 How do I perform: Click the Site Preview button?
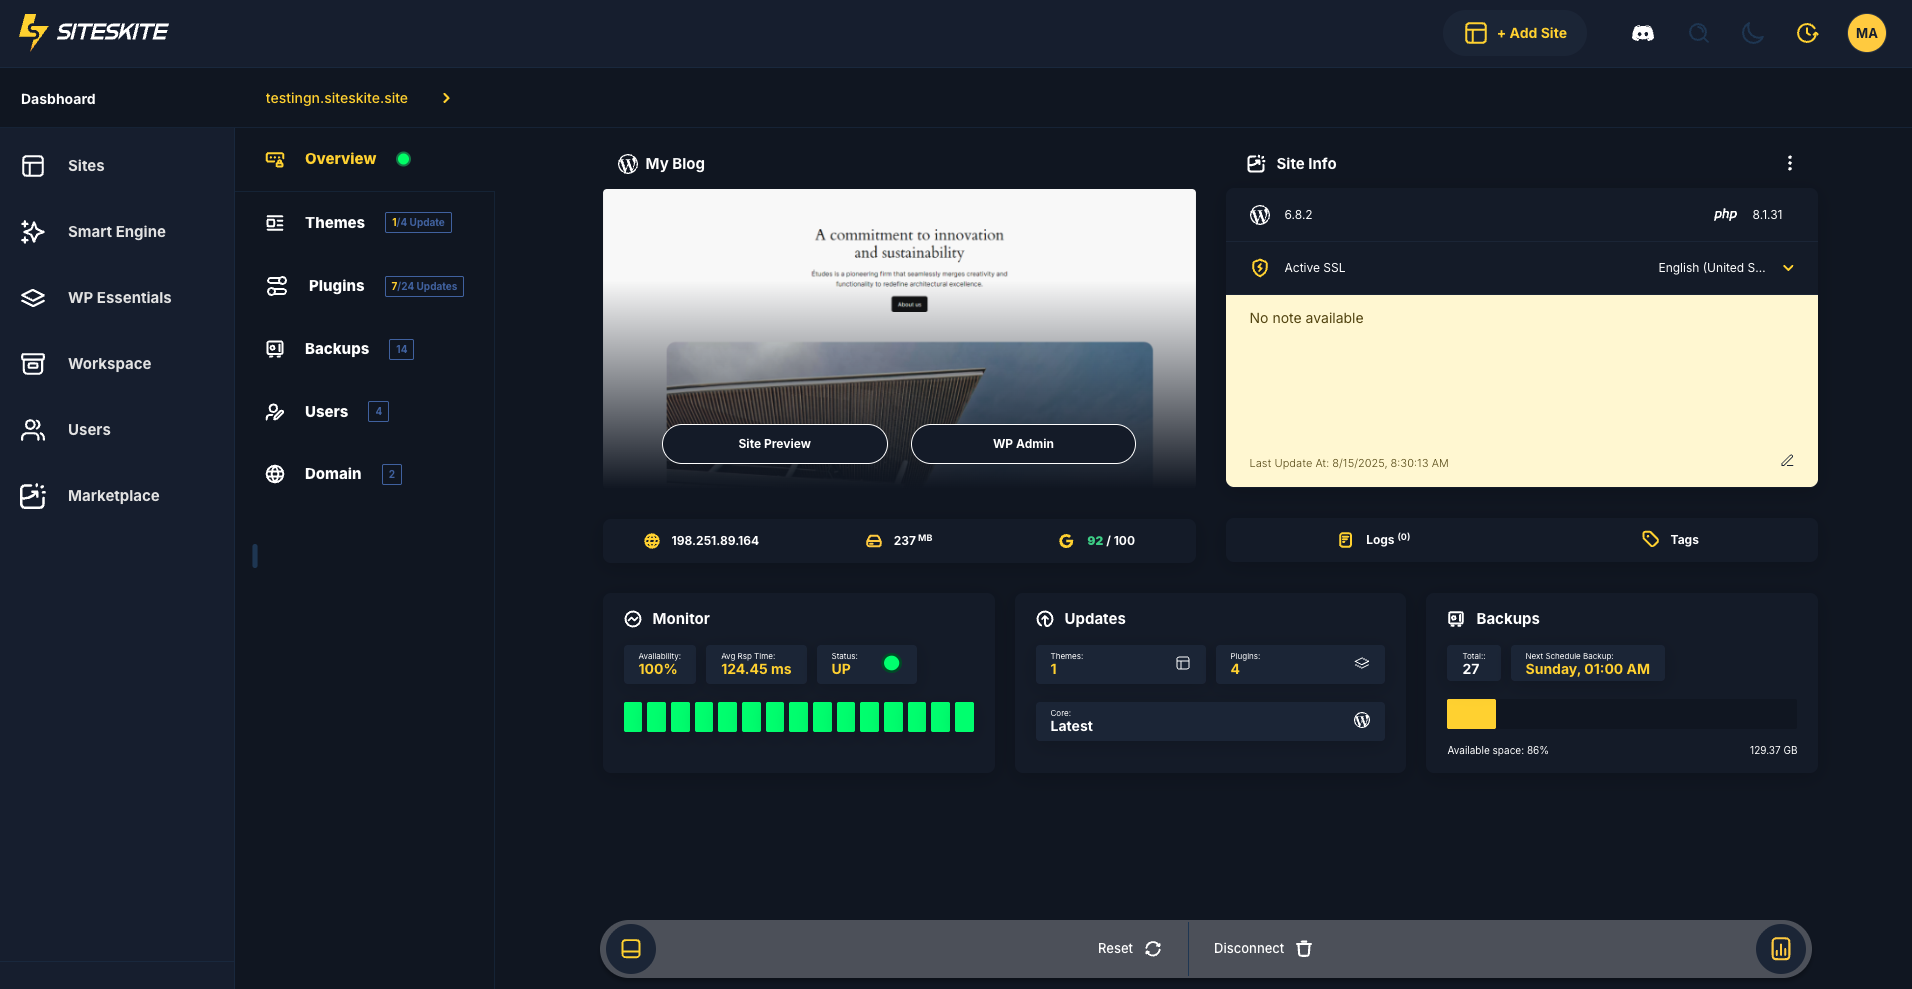774,444
